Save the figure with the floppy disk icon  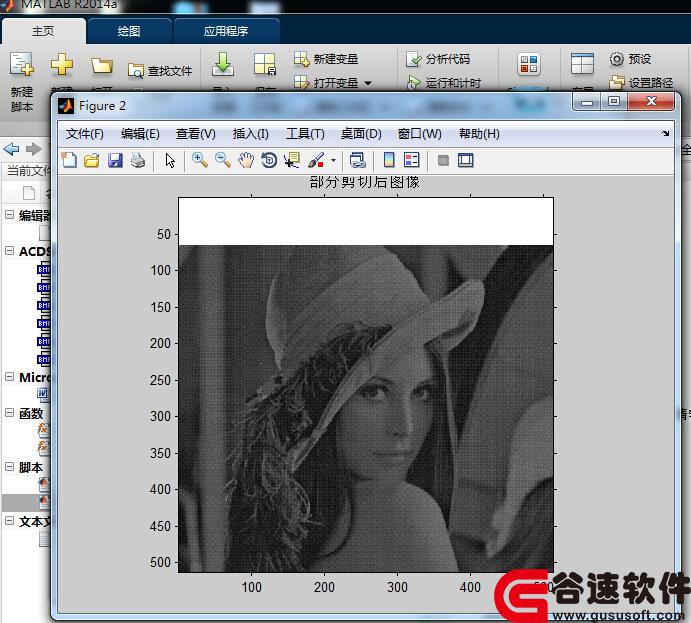pyautogui.click(x=115, y=160)
